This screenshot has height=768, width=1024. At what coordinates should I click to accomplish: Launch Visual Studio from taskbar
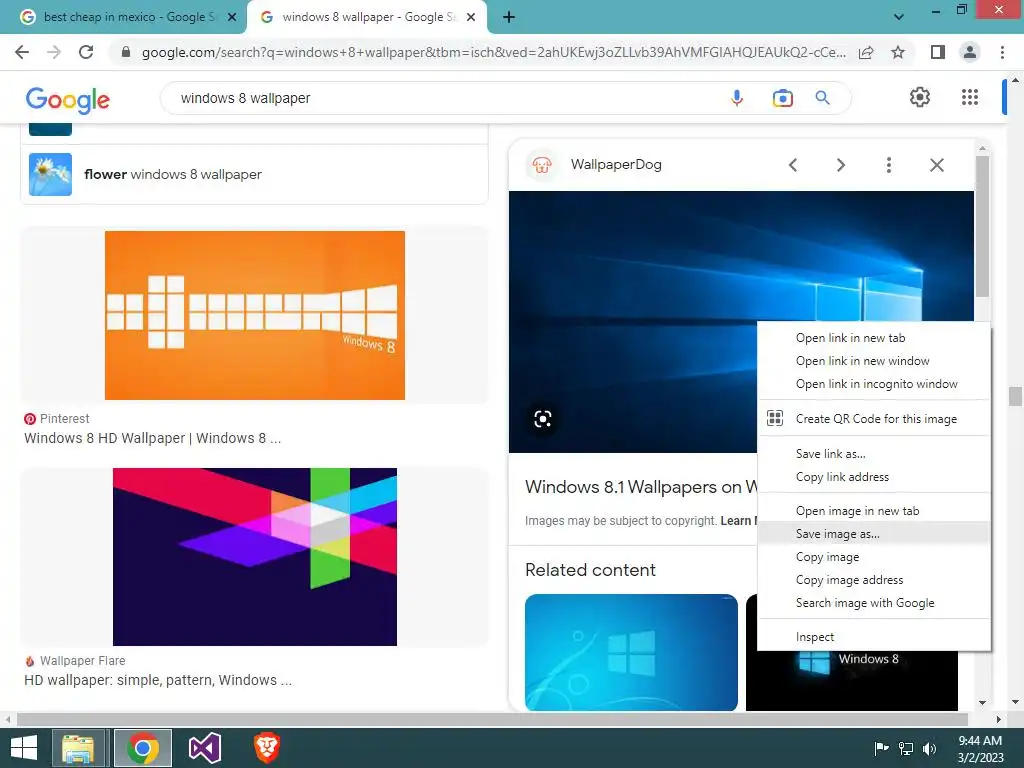(x=205, y=748)
